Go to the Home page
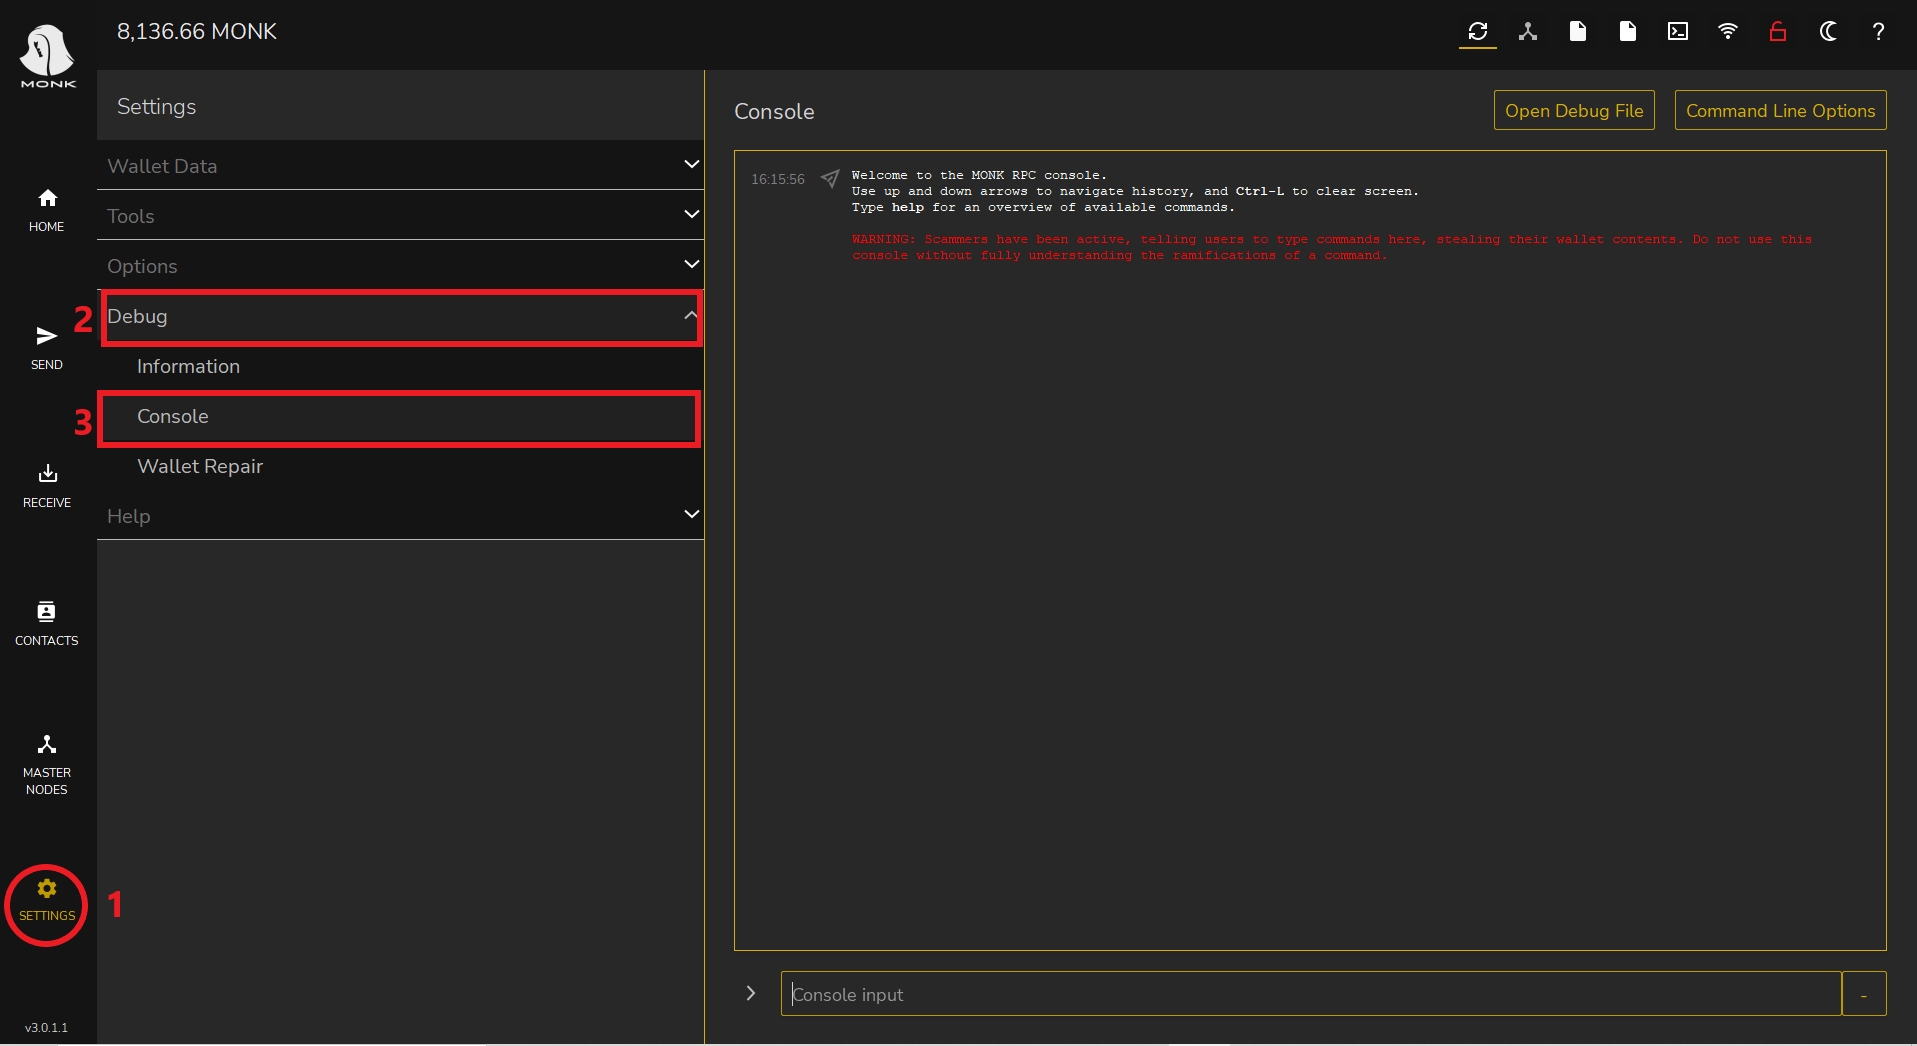The width and height of the screenshot is (1917, 1046). 47,211
